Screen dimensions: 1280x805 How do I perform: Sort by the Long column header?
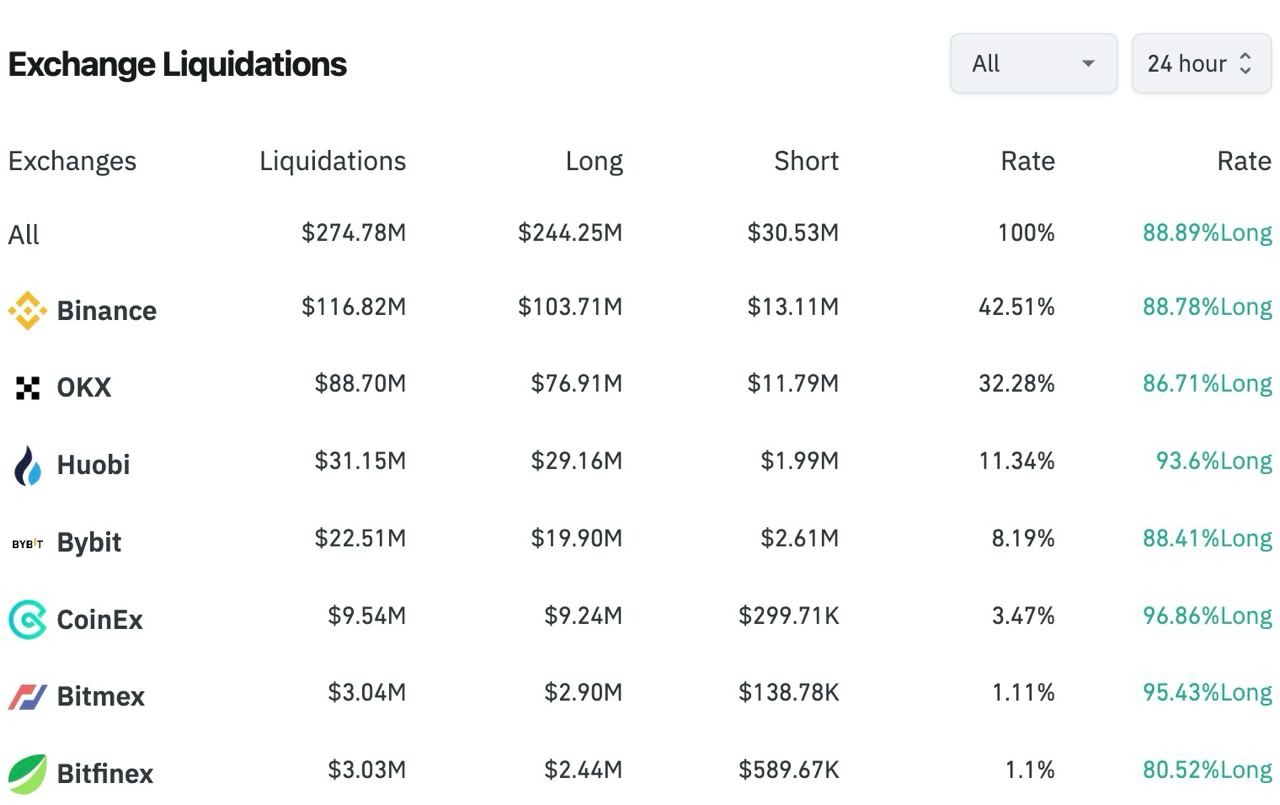(594, 161)
